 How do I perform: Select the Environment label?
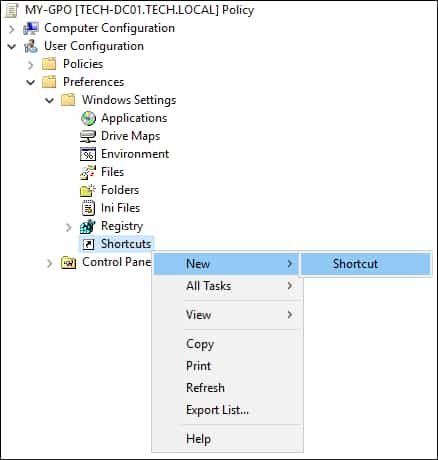pyautogui.click(x=135, y=154)
